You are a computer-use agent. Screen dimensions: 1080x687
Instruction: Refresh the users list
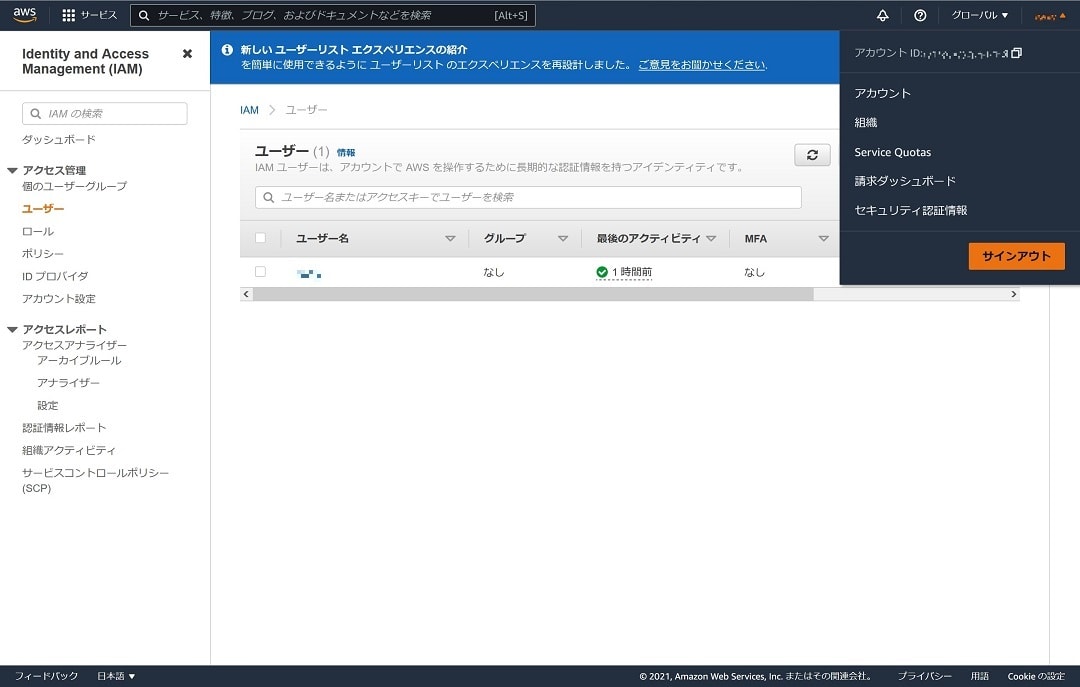pos(812,155)
